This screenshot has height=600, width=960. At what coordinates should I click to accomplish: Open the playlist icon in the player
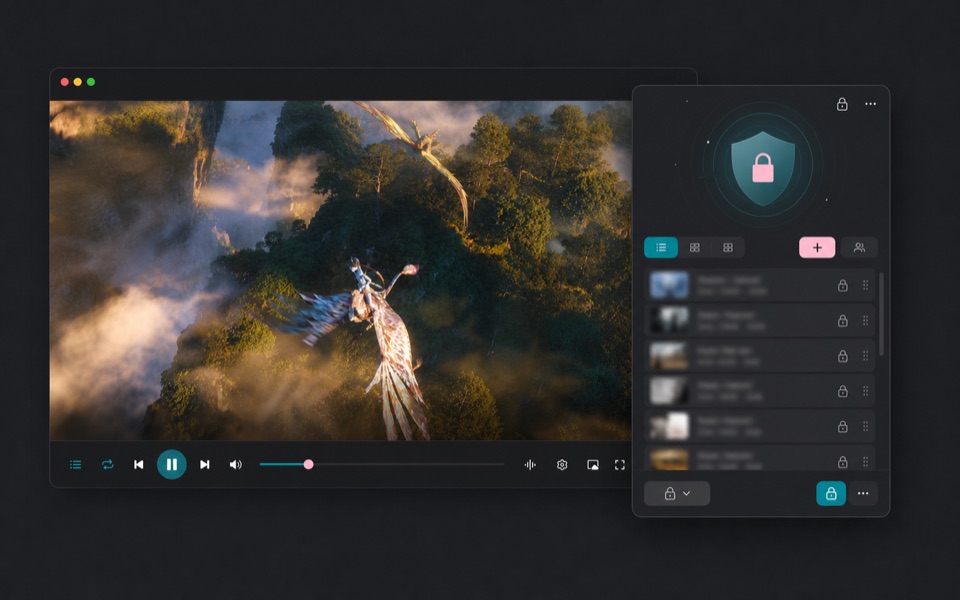click(x=75, y=465)
